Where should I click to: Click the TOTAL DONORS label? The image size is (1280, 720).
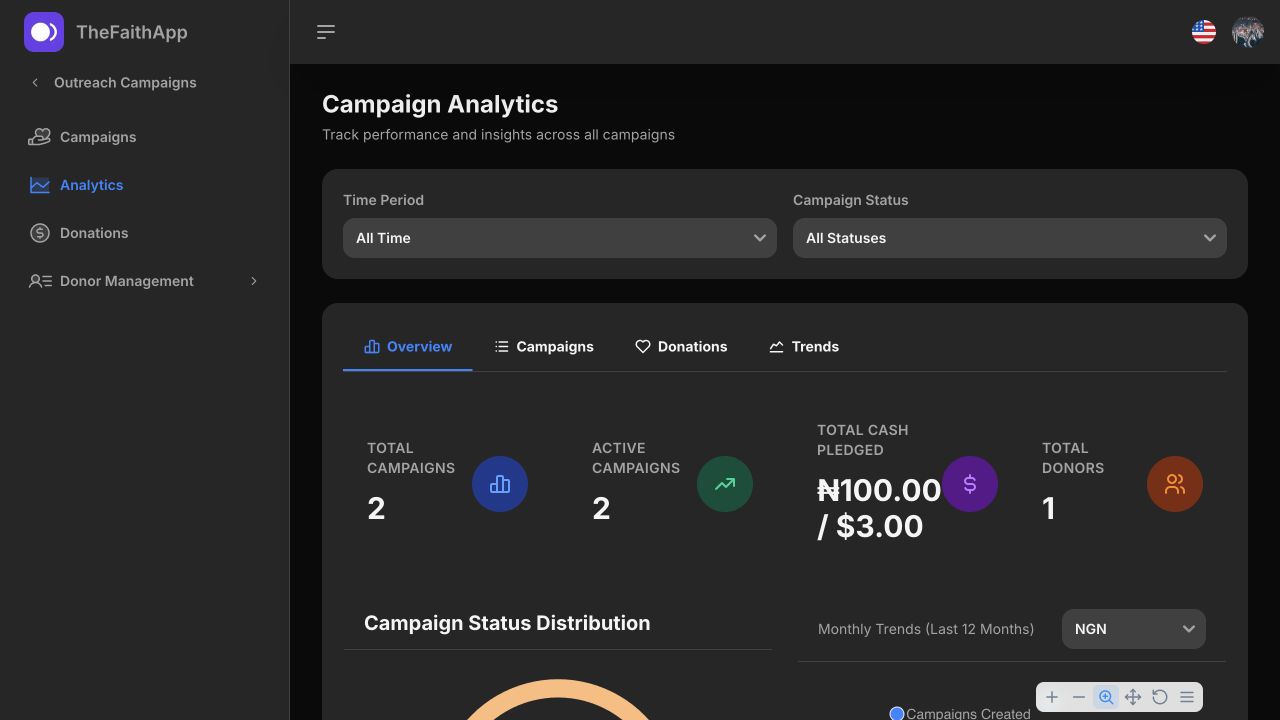[1073, 458]
